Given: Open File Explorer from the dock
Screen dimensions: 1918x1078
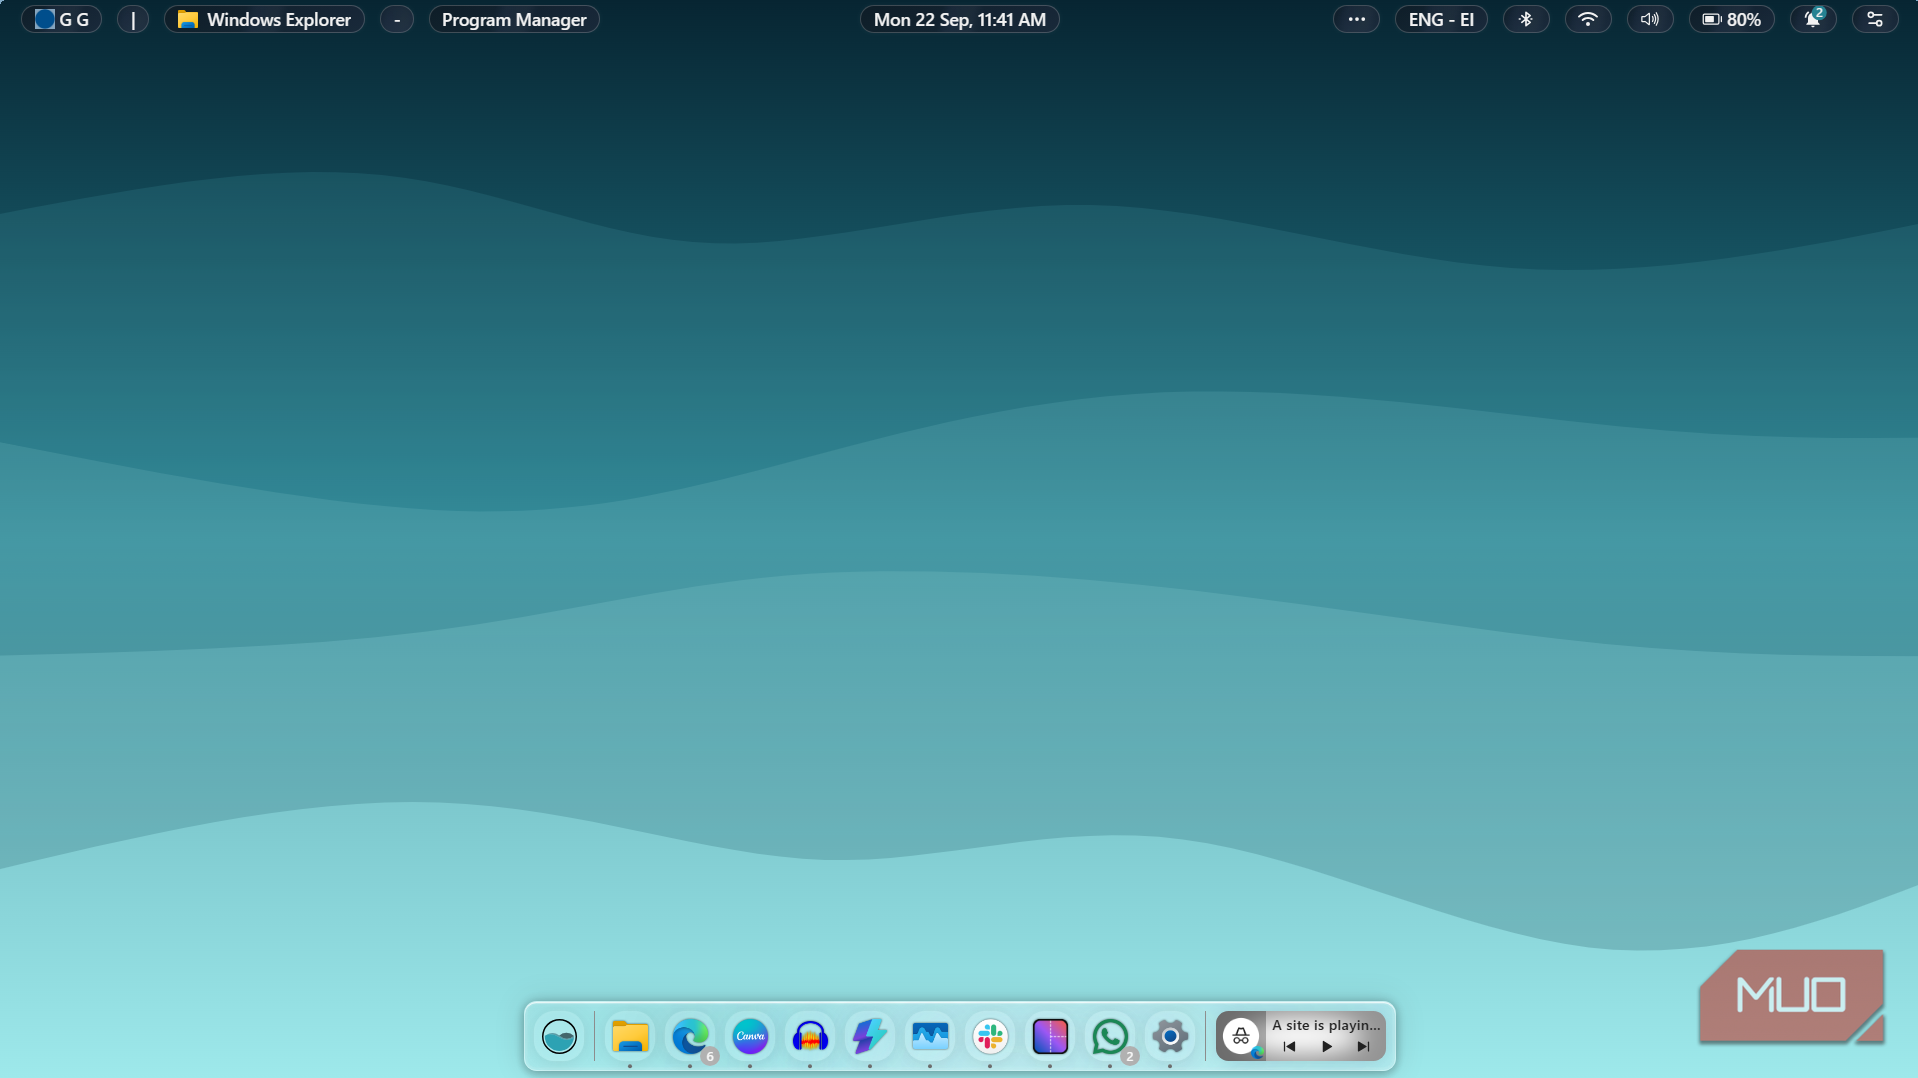Looking at the screenshot, I should [630, 1036].
